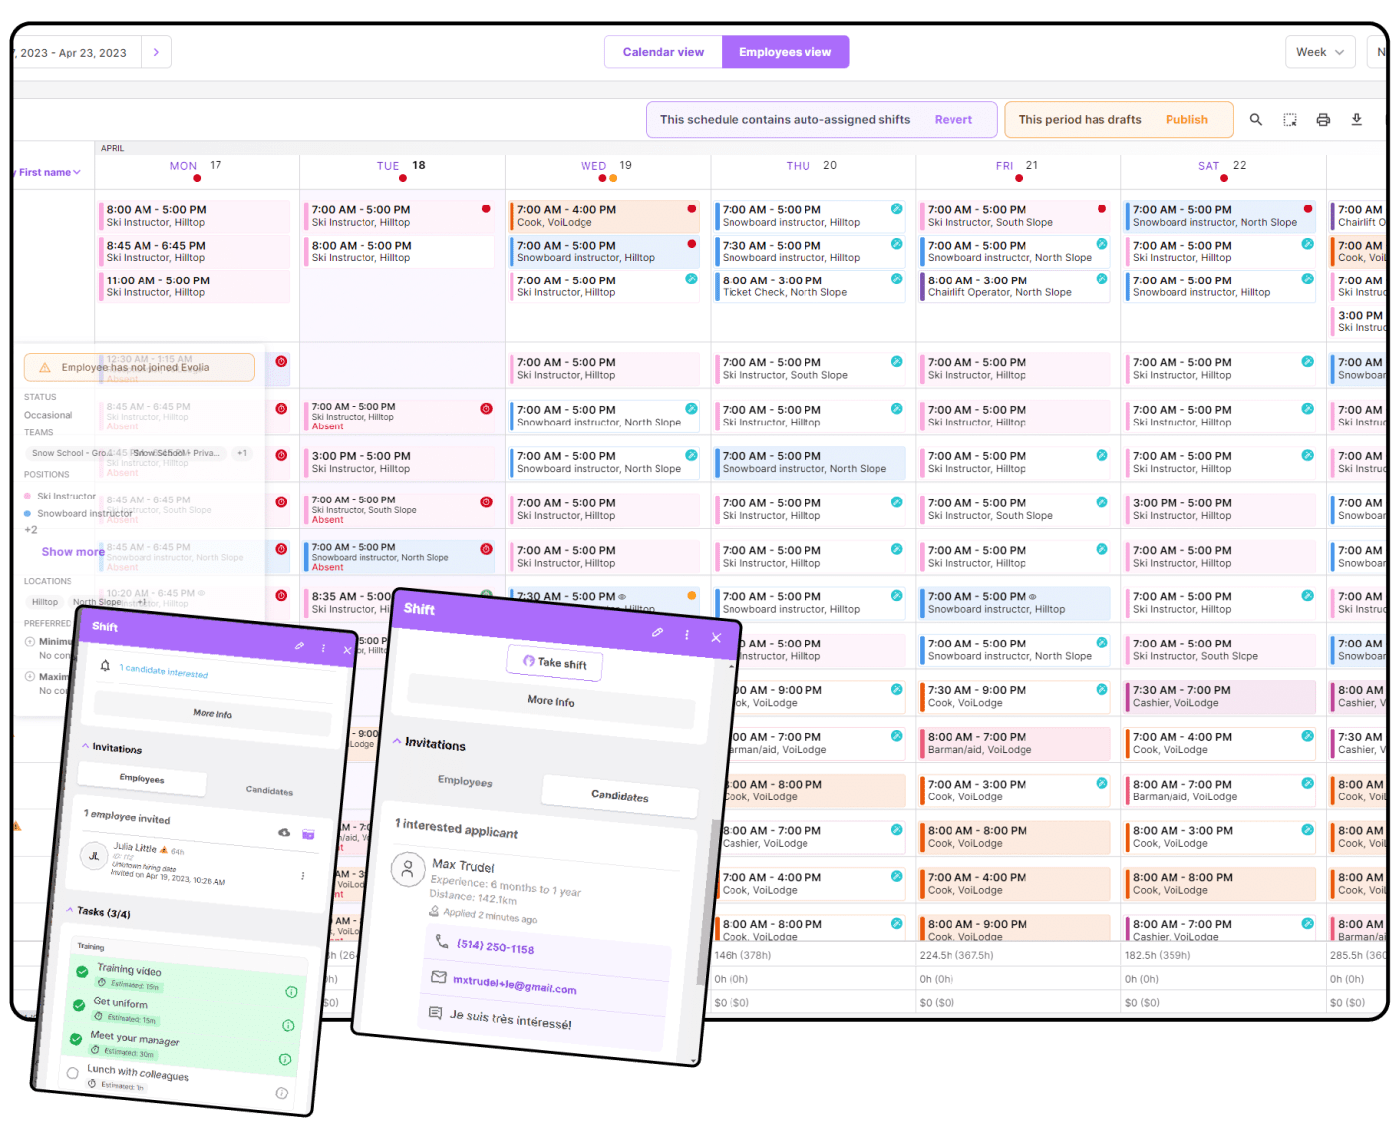This screenshot has height=1143, width=1399.
Task: Open Wednesday 7:00 AM Cook, VoiLodge shift
Action: (x=600, y=216)
